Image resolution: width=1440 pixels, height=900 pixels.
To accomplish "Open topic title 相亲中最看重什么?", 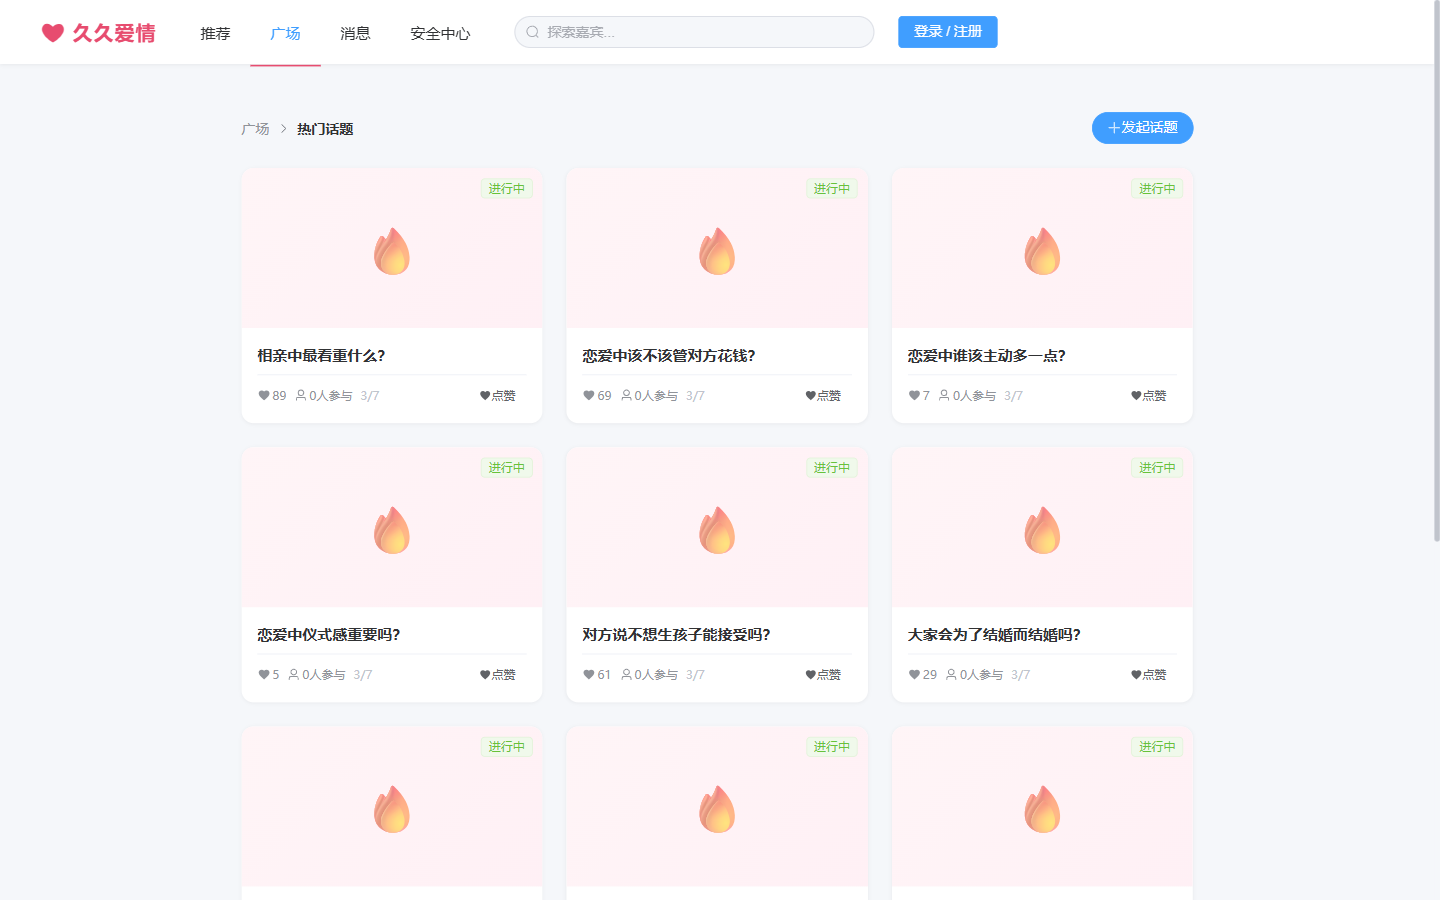I will pos(321,356).
